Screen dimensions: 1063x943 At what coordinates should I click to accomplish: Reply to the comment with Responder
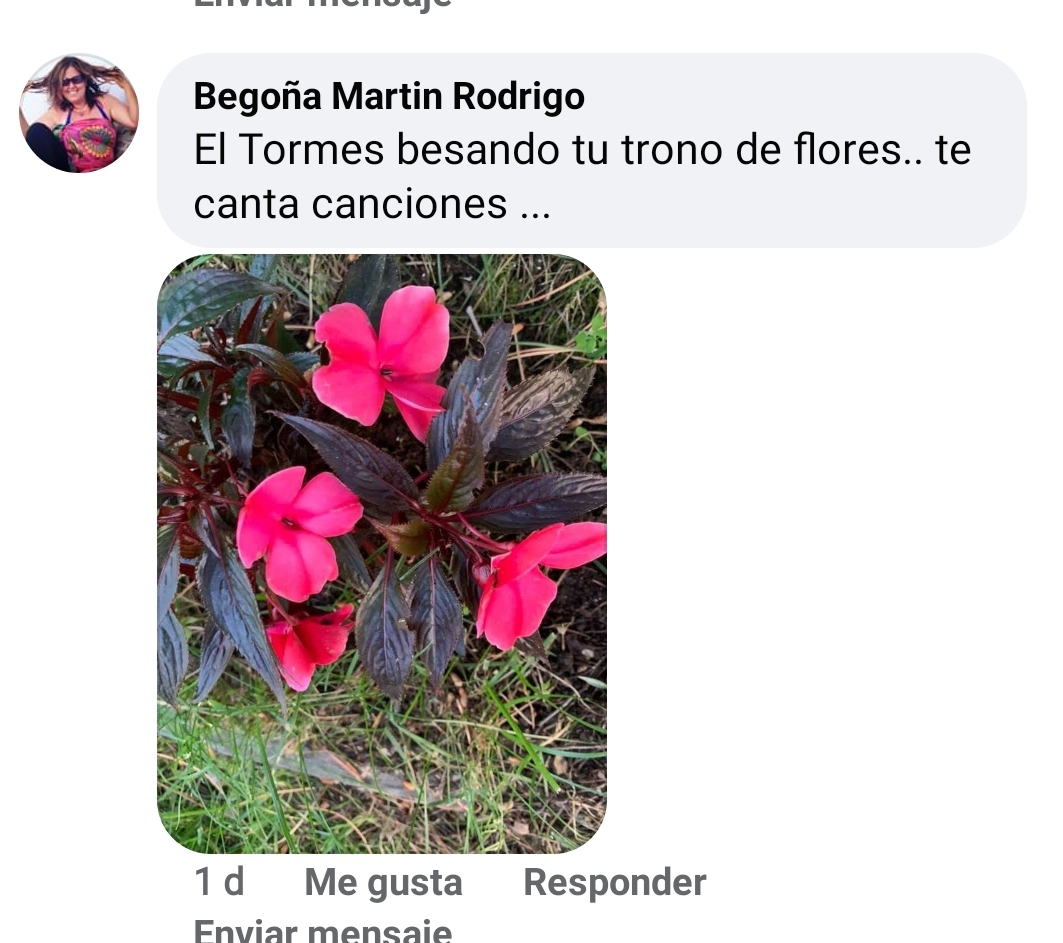(x=614, y=882)
